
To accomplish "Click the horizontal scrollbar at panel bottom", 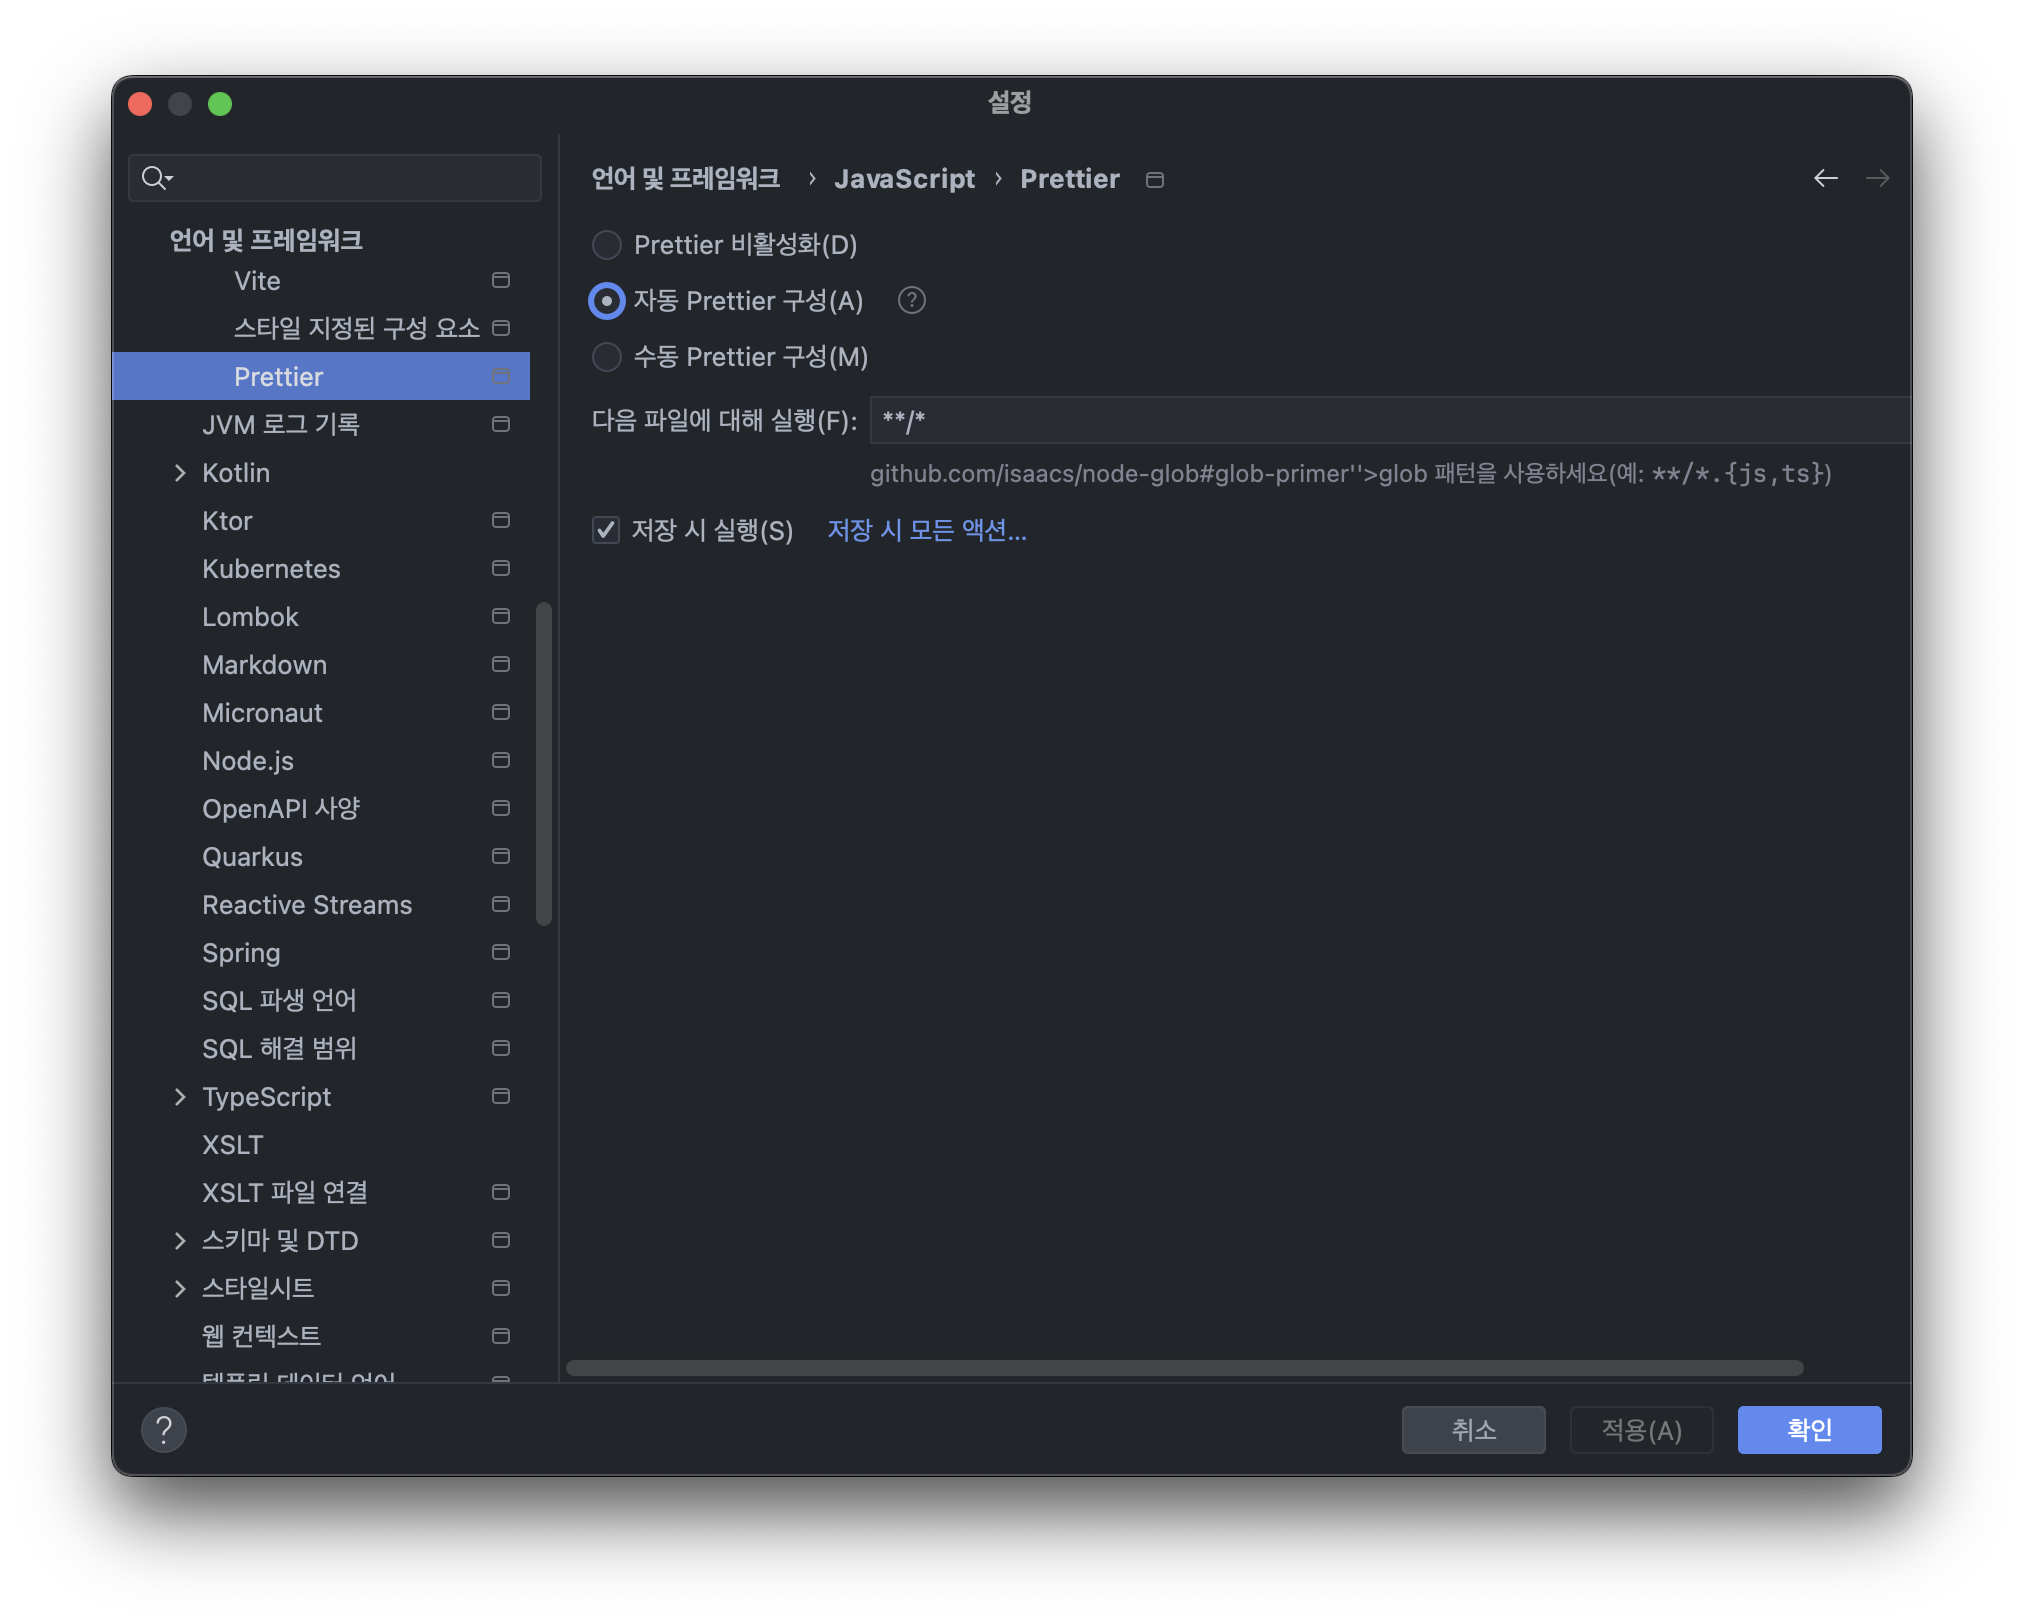I will [x=1184, y=1368].
